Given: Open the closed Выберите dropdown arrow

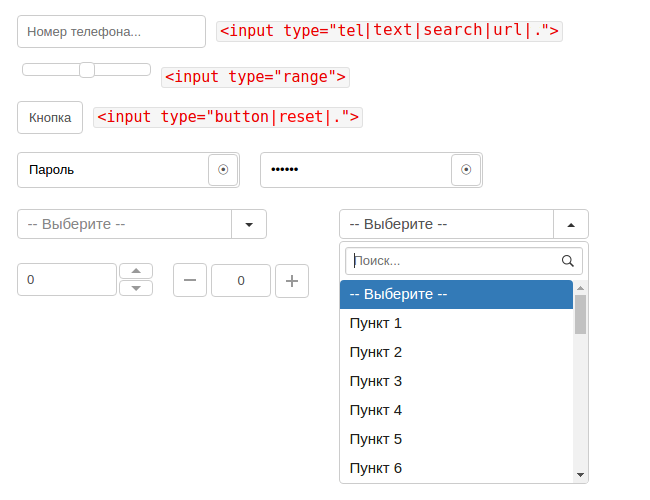Looking at the screenshot, I should tap(249, 224).
